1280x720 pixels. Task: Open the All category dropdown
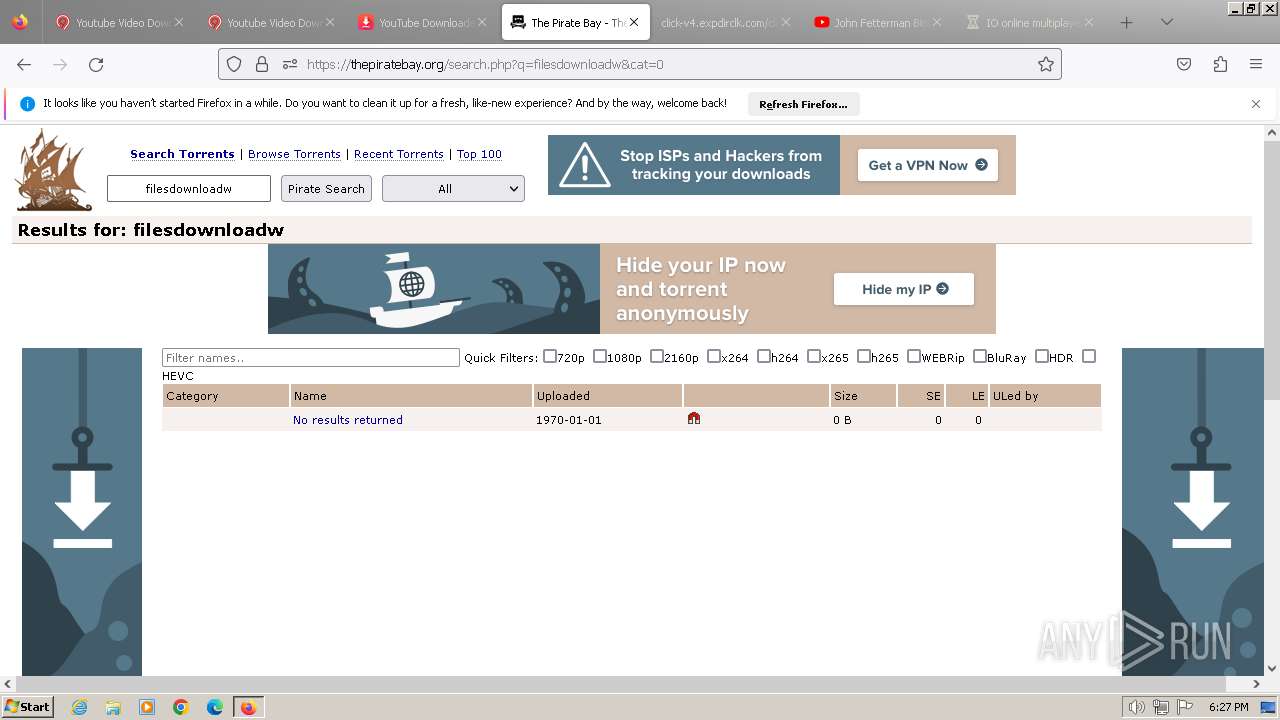pyautogui.click(x=453, y=188)
